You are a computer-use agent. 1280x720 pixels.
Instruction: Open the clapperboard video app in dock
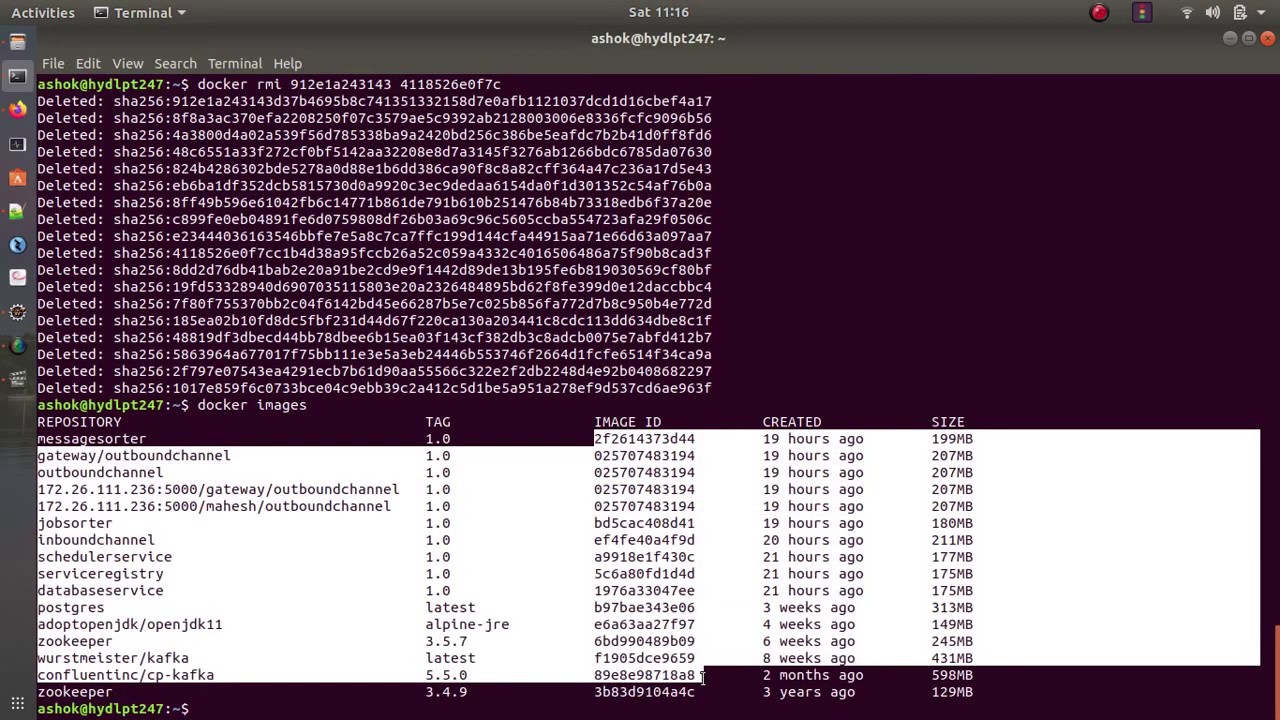tap(17, 379)
